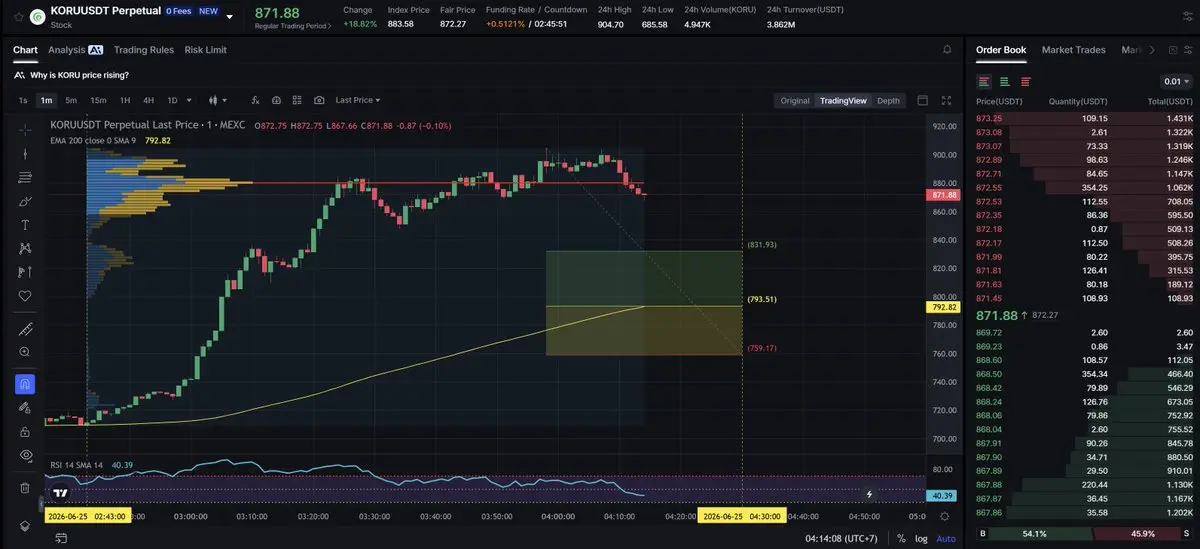Click "Why is KORU price rising?" link

pos(79,75)
